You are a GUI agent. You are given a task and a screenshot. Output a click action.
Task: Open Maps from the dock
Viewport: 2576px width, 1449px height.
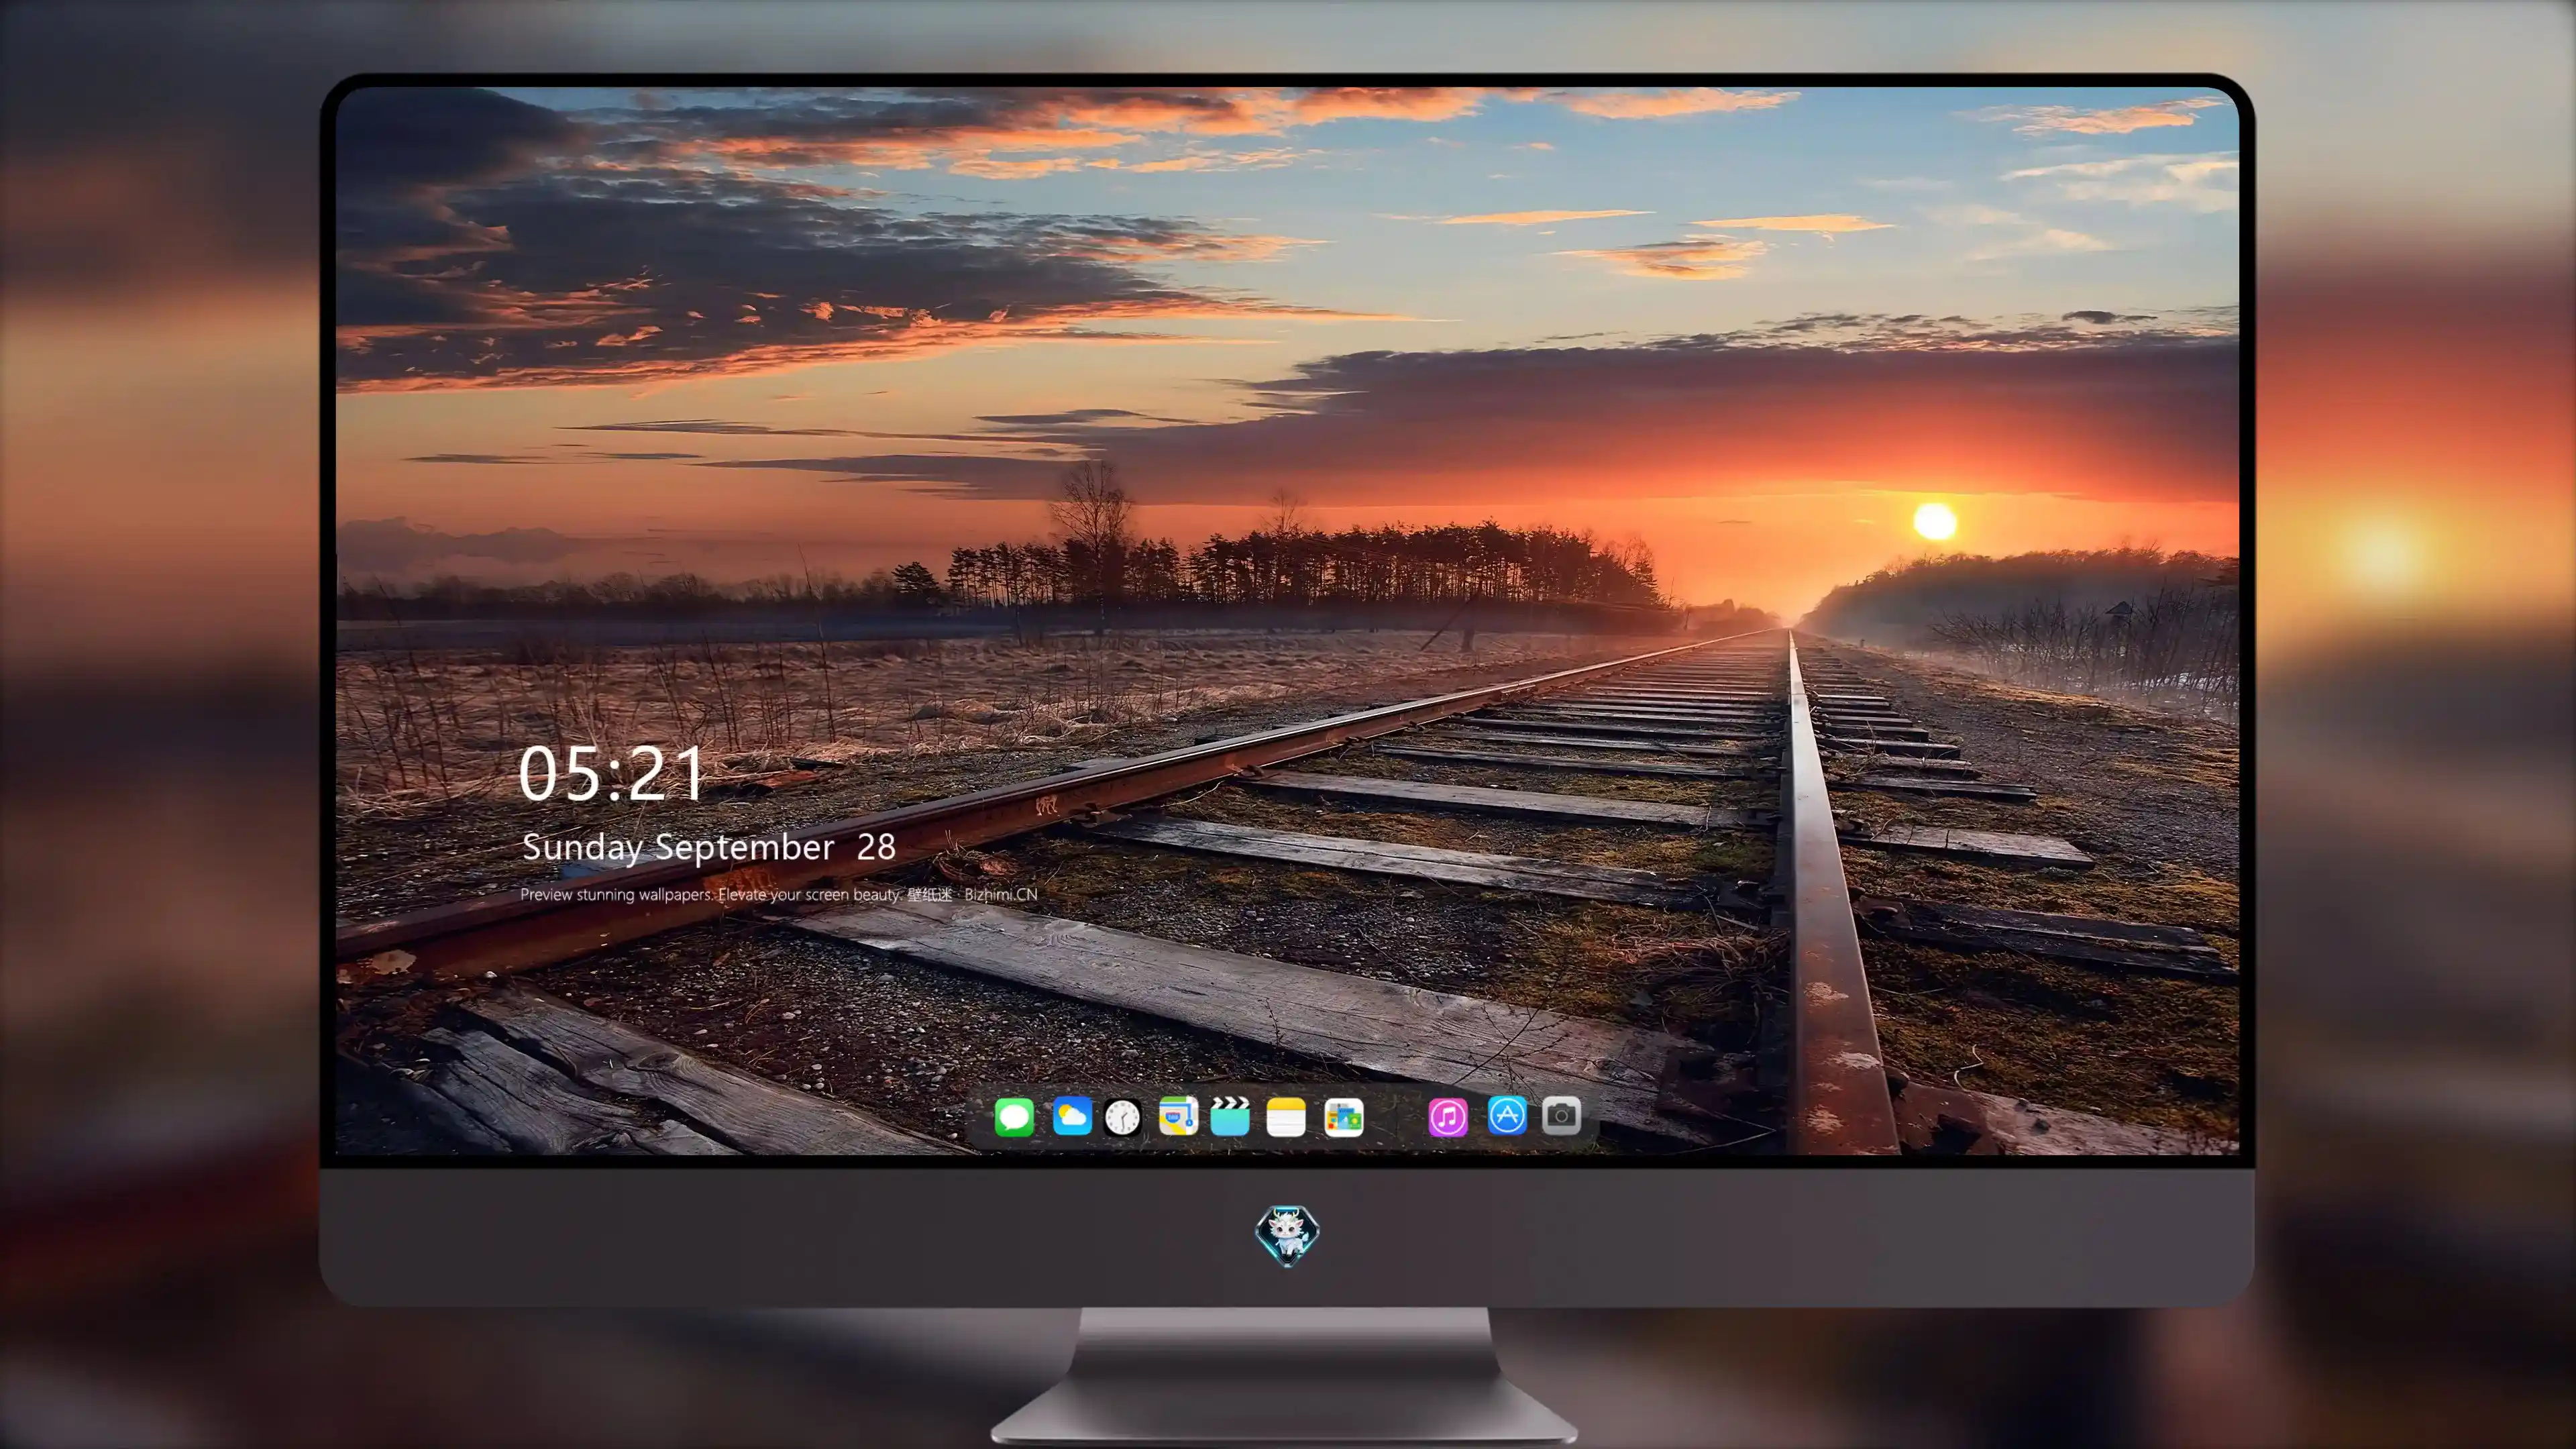[1178, 1115]
